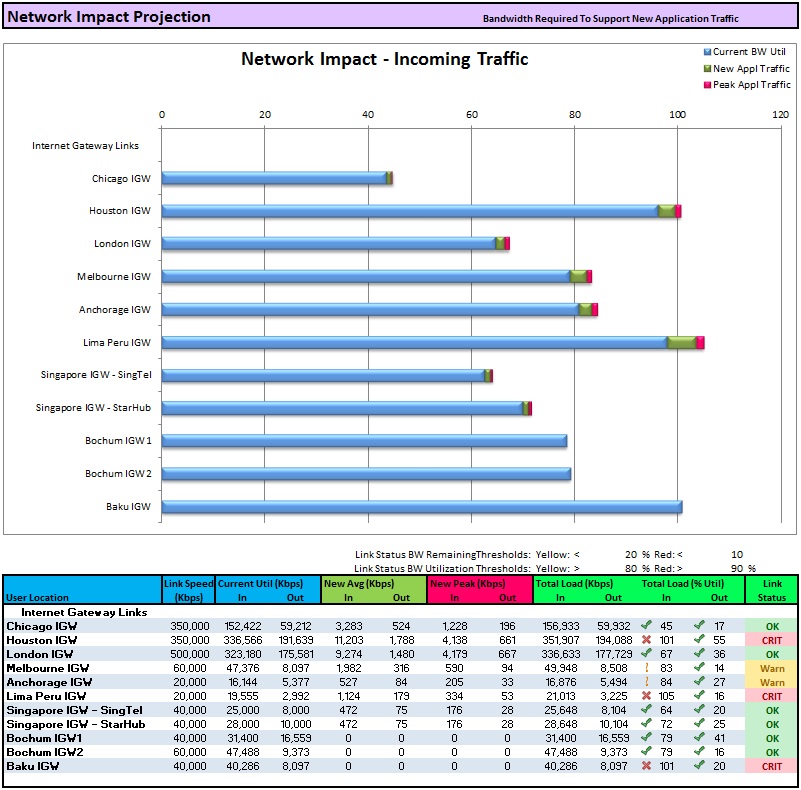The image size is (801, 790).
Task: Select the yellow warning icon for Anchorage IGW
Action: click(646, 682)
